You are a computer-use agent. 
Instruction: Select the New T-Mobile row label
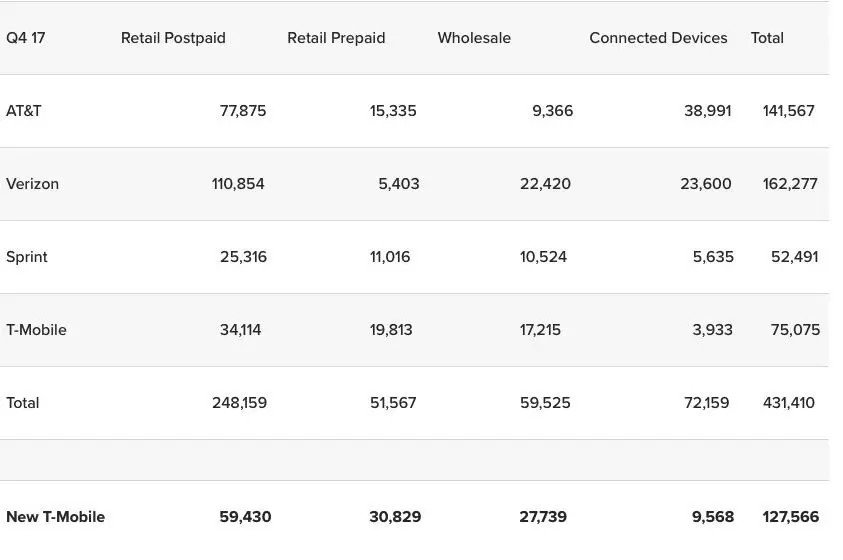point(55,517)
